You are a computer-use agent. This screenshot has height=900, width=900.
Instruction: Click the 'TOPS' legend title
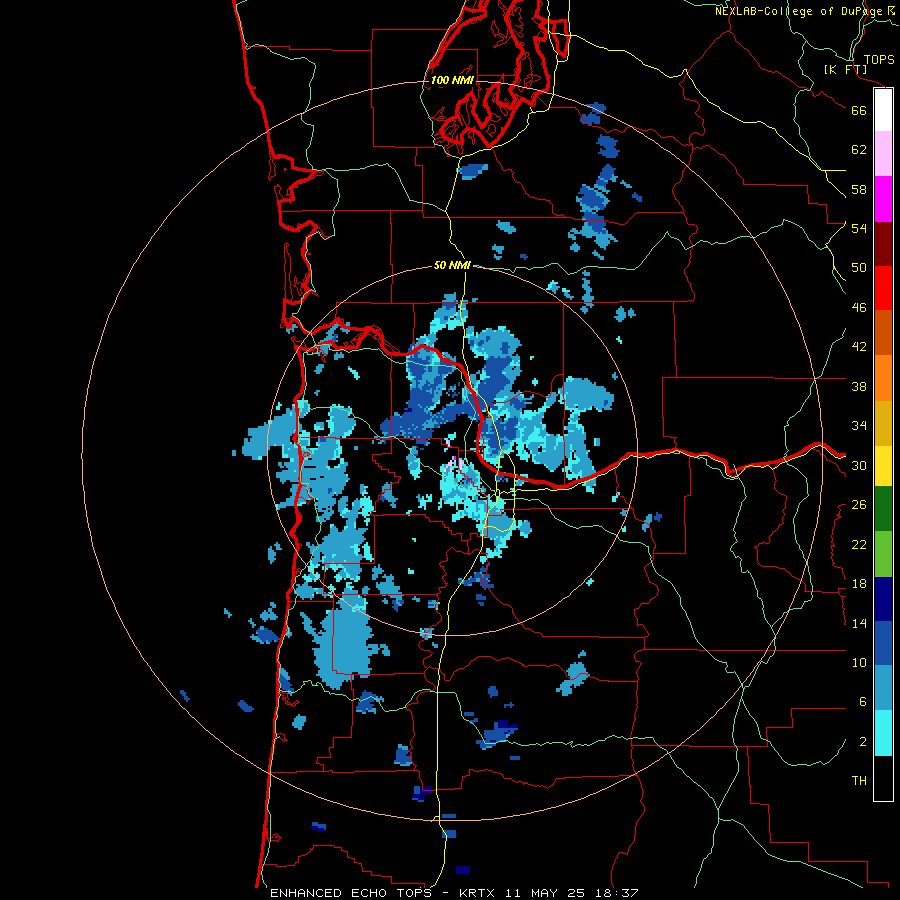(x=879, y=59)
